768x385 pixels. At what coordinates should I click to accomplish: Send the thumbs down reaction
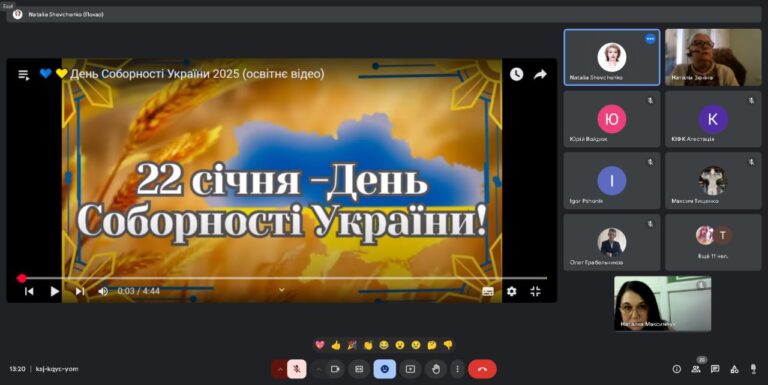pyautogui.click(x=448, y=345)
